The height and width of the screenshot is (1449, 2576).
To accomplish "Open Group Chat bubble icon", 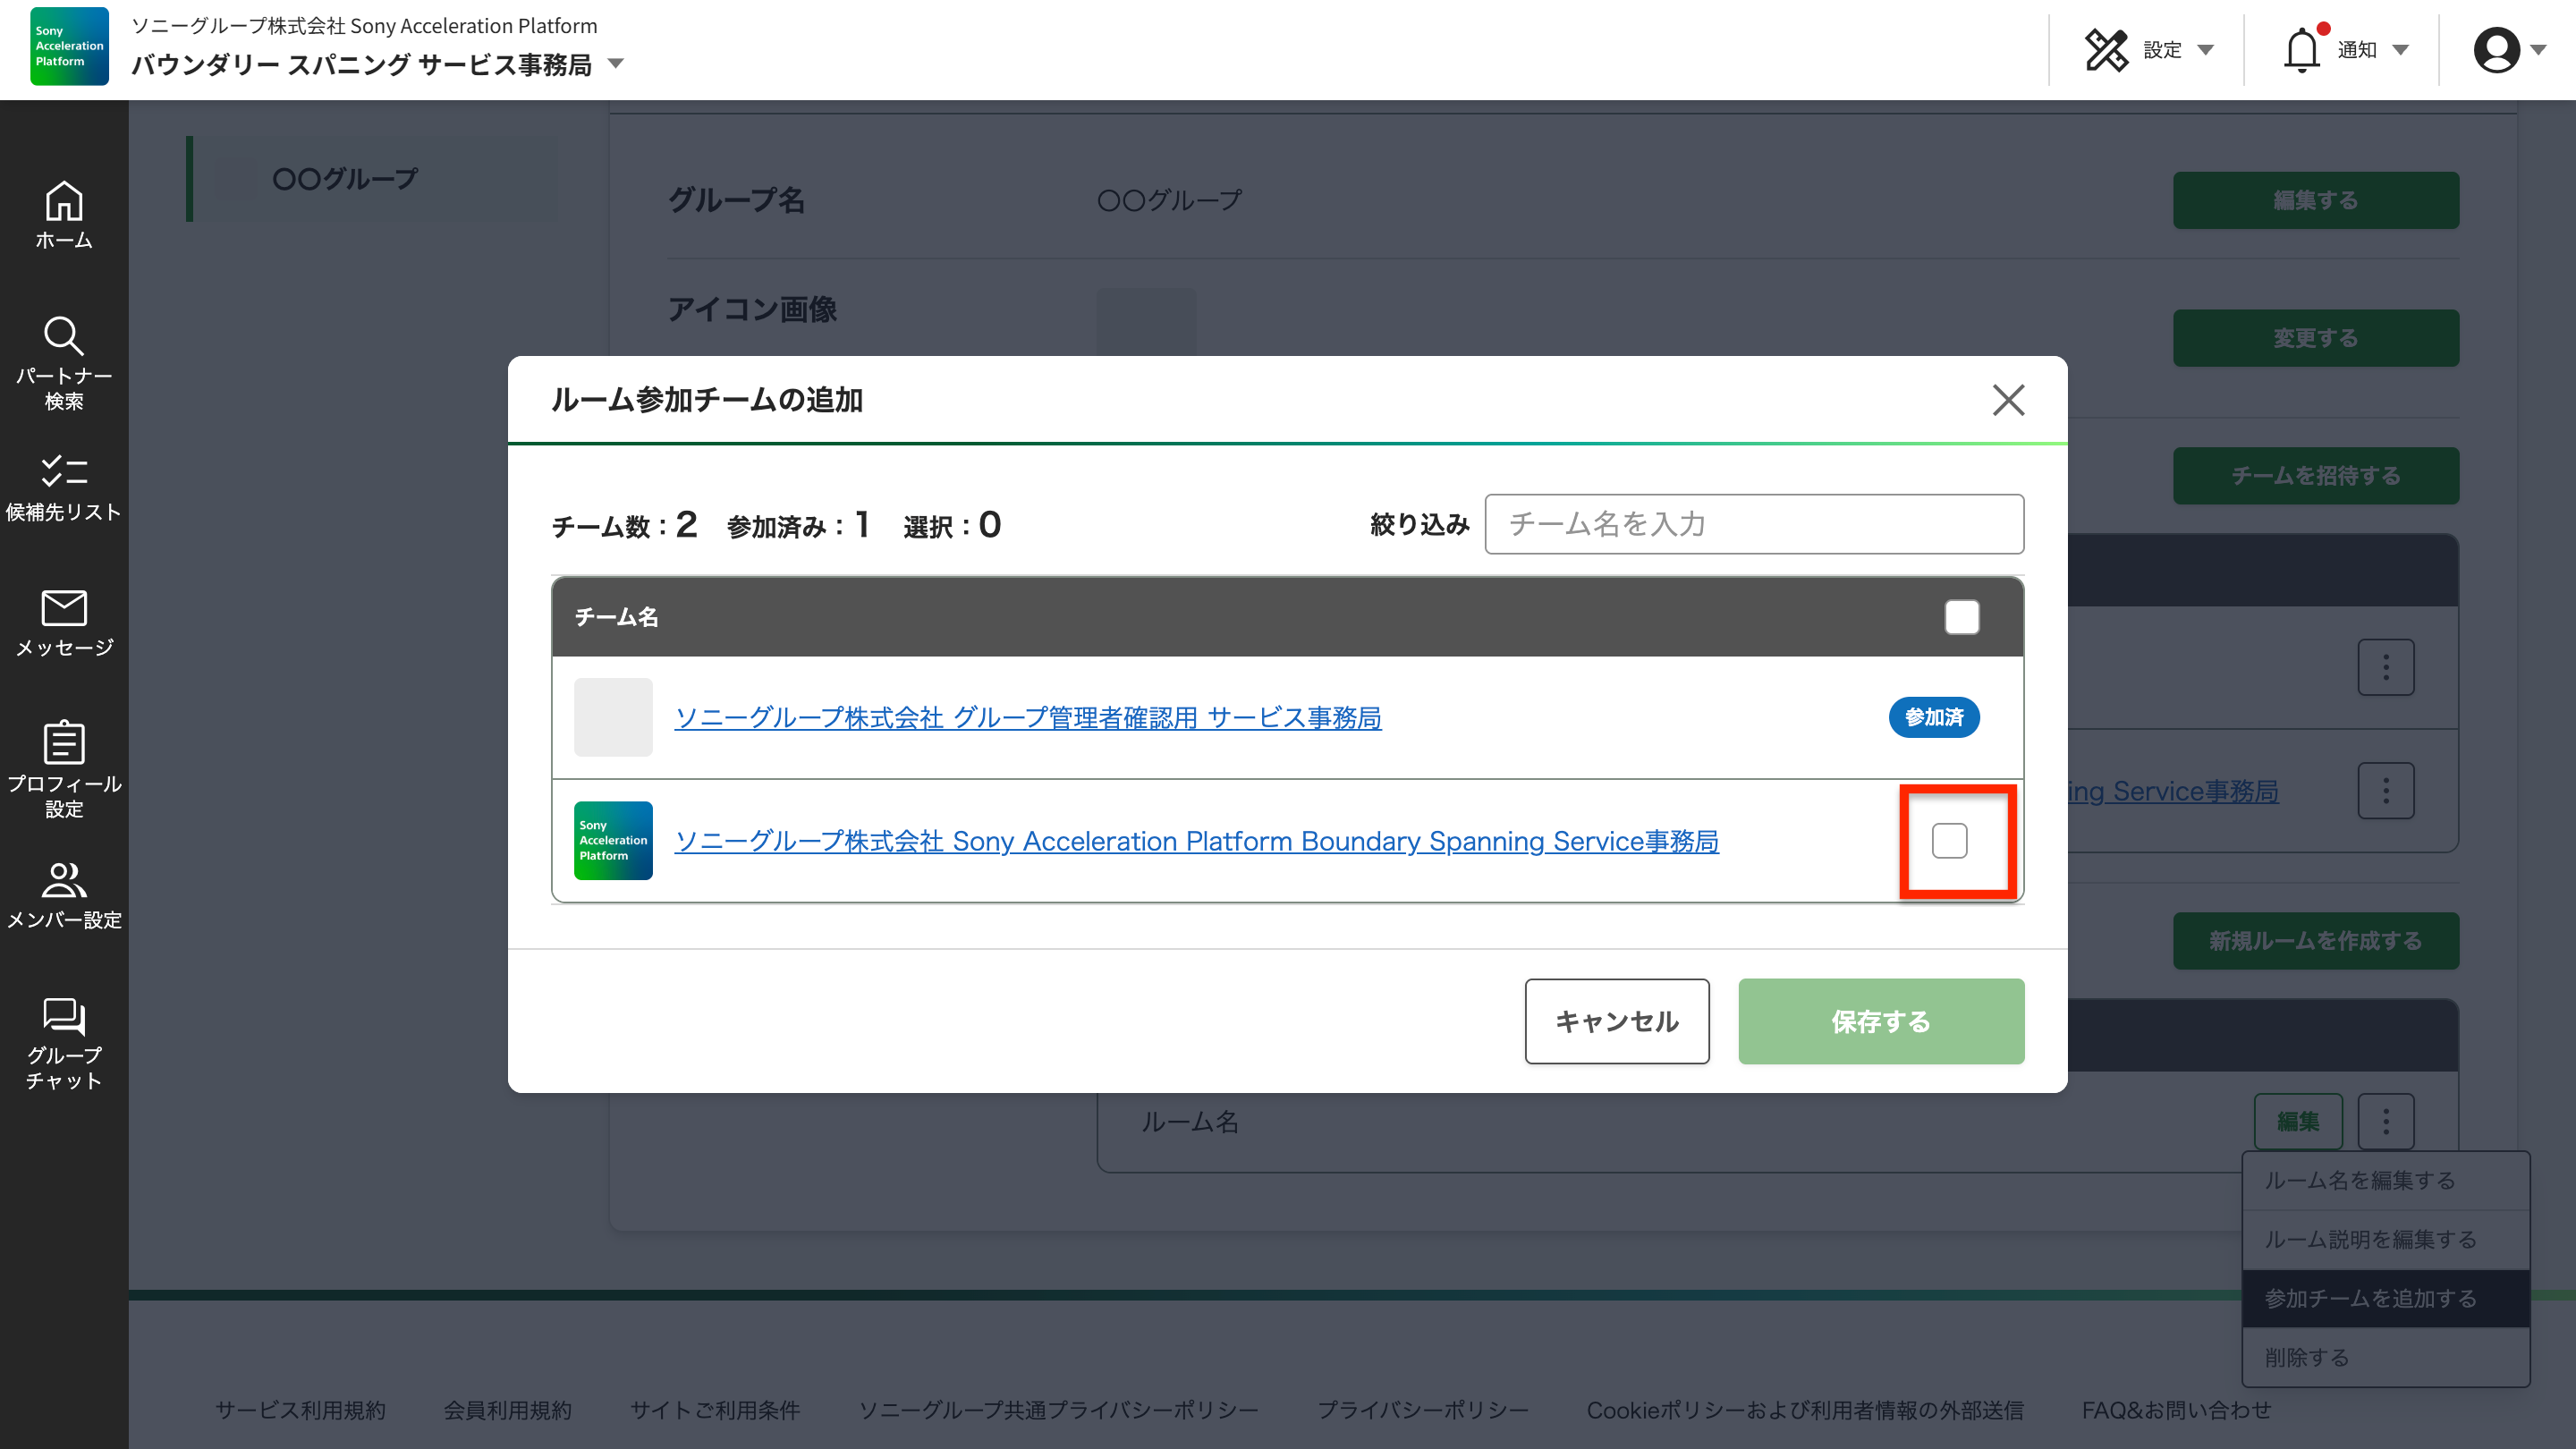I will click(x=64, y=1016).
